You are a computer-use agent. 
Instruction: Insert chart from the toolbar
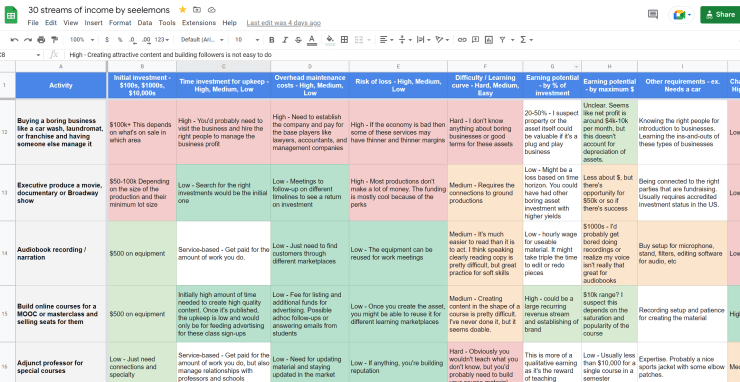click(489, 40)
